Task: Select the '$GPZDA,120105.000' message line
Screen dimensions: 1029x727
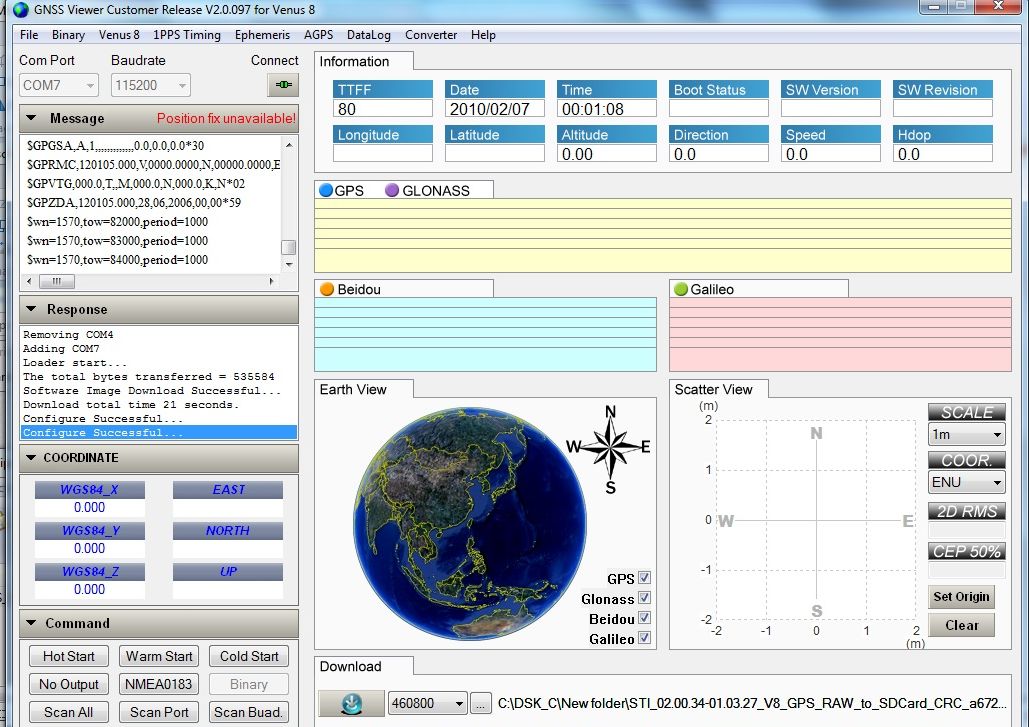Action: click(x=134, y=203)
